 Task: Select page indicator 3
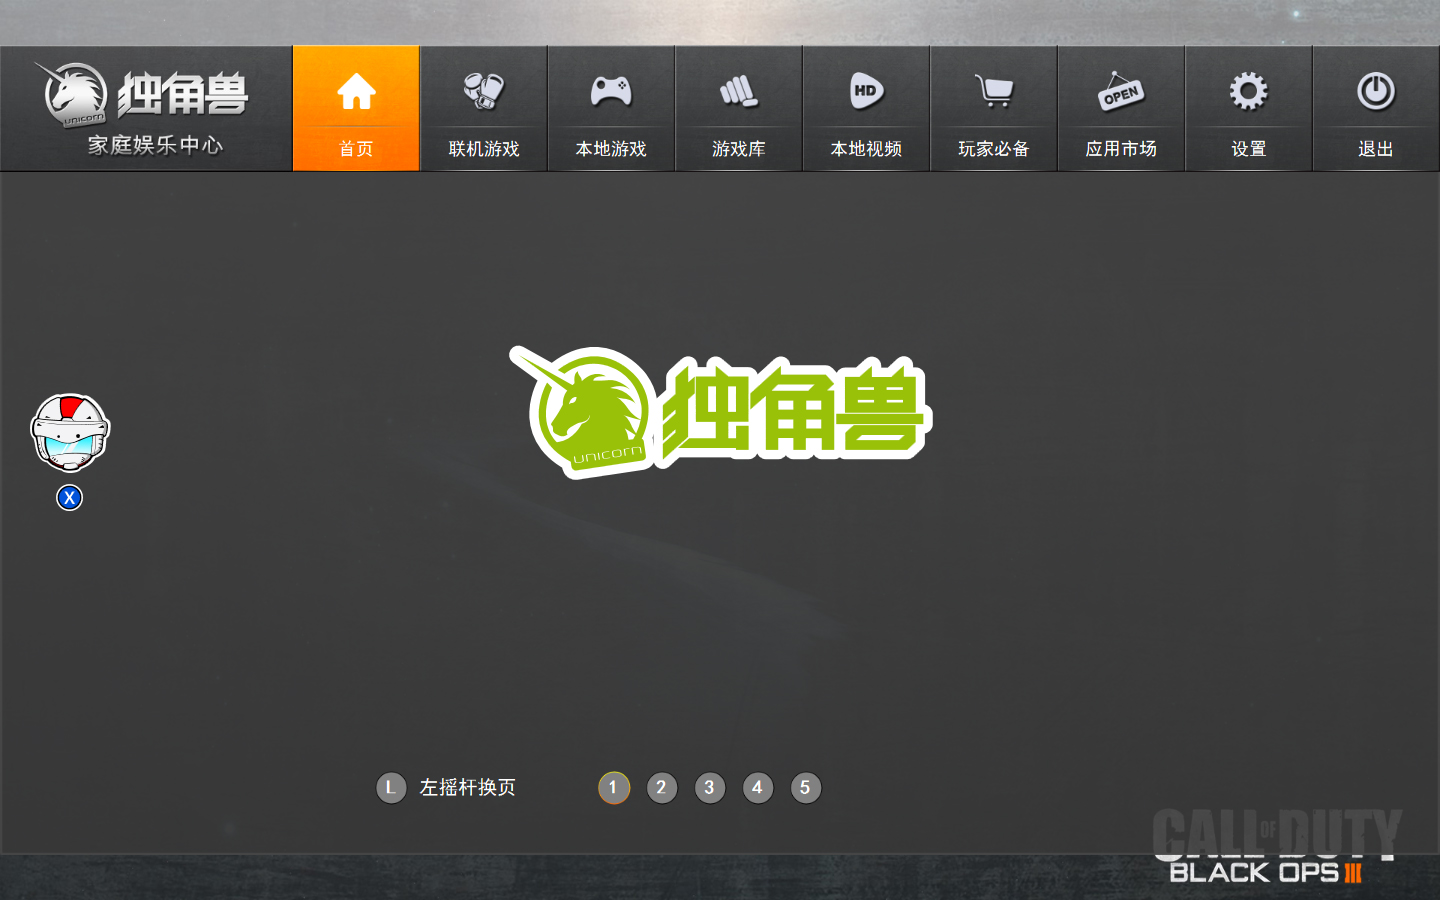pos(710,788)
